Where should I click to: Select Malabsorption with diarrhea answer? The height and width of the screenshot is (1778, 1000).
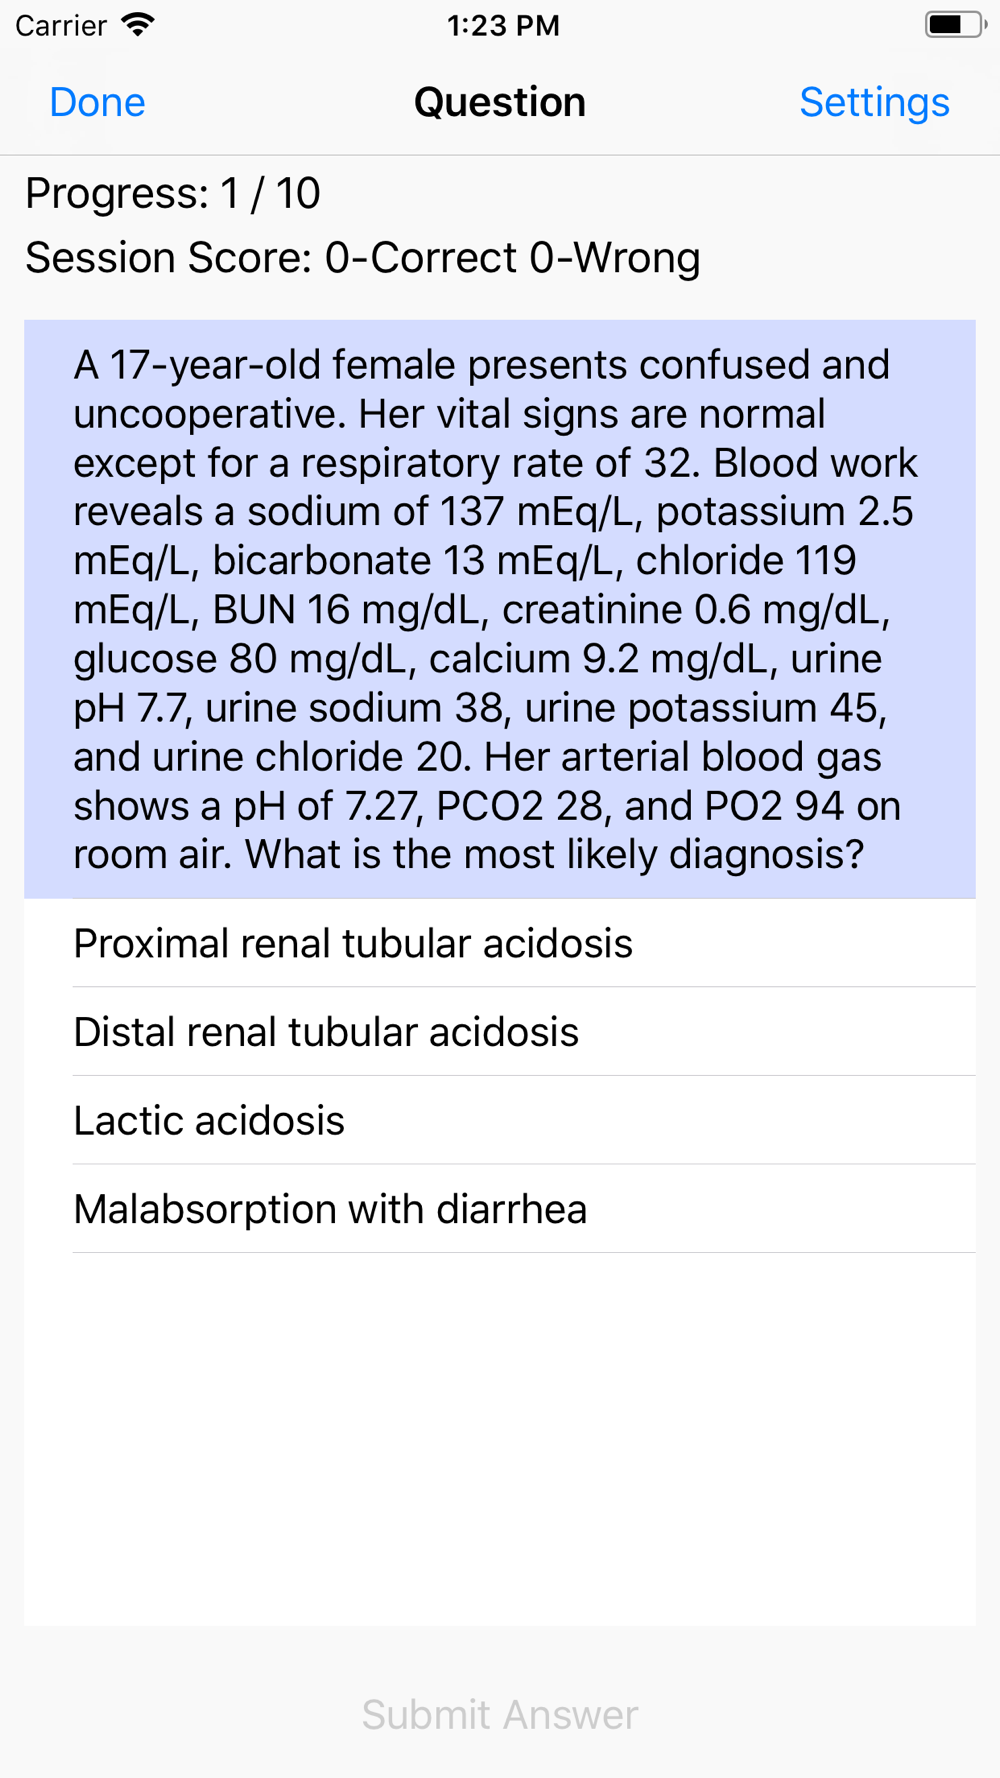click(330, 1209)
